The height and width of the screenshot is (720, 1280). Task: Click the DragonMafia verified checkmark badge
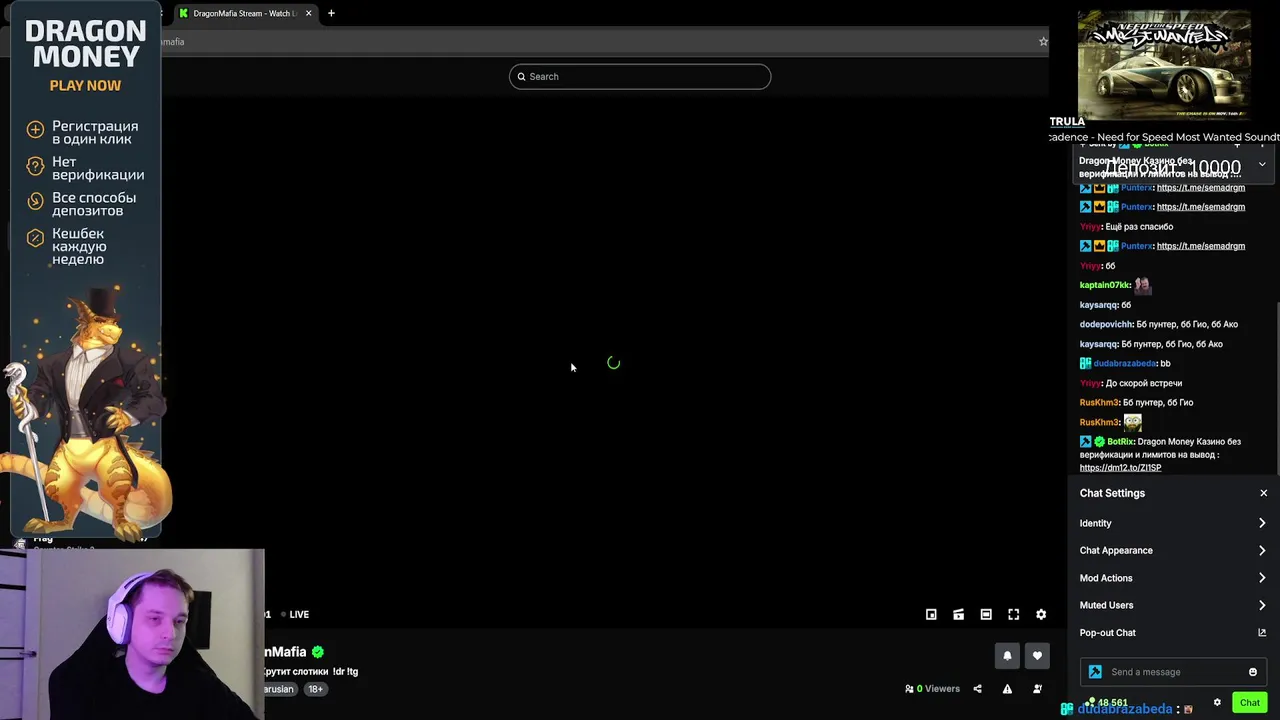click(x=318, y=652)
